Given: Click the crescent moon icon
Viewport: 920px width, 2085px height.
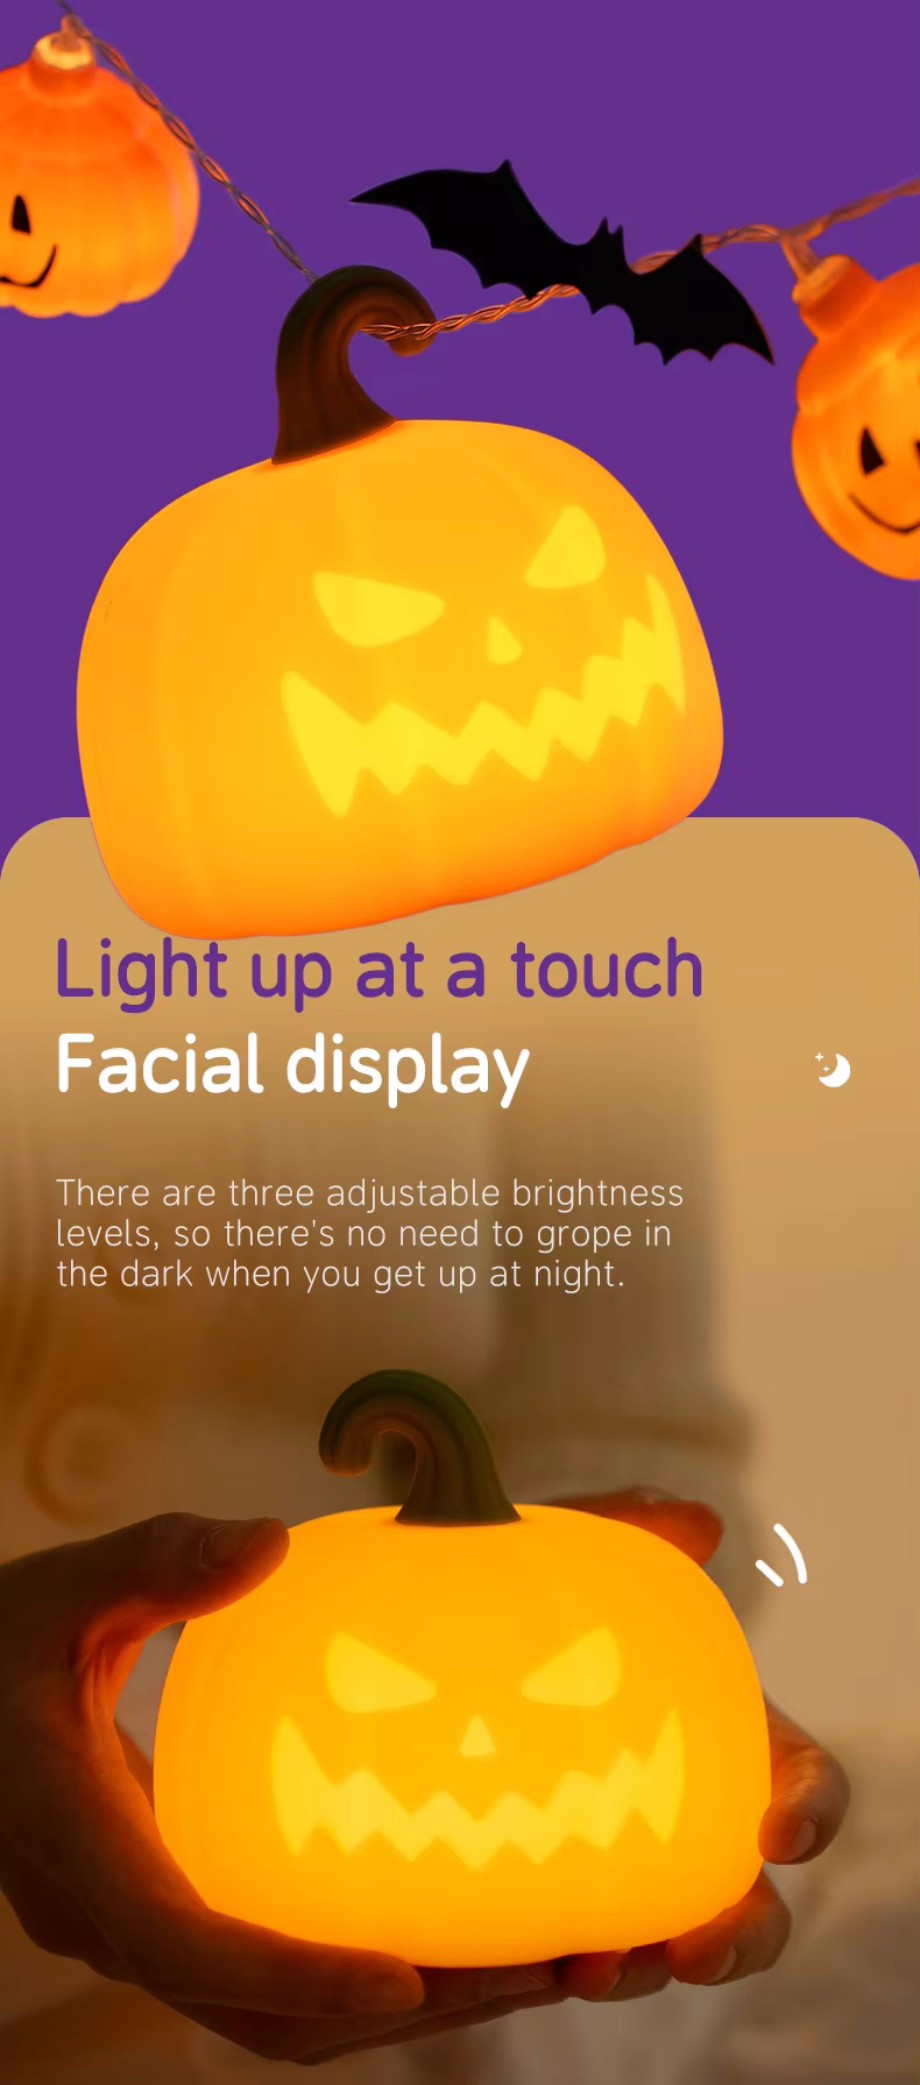Looking at the screenshot, I should pos(833,1069).
